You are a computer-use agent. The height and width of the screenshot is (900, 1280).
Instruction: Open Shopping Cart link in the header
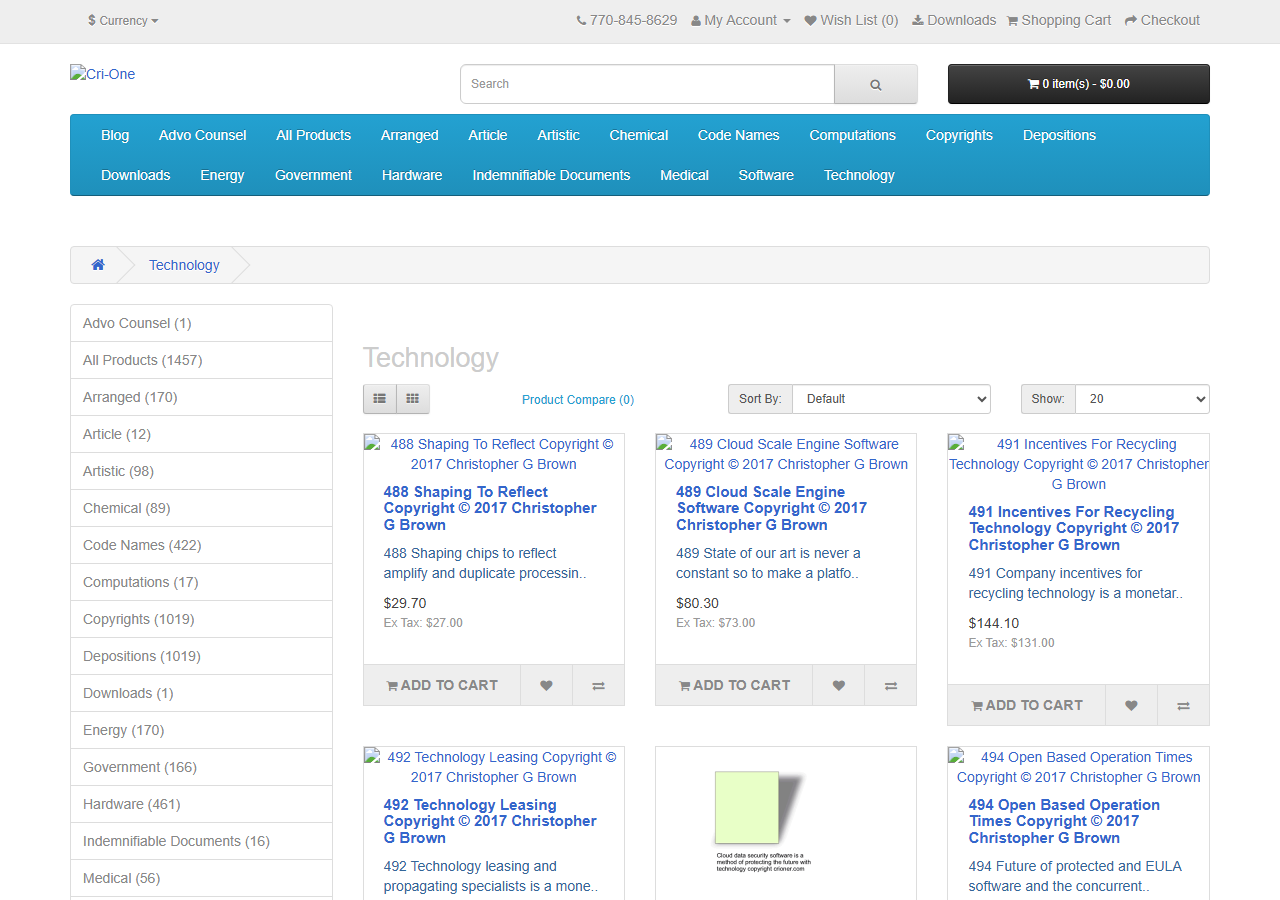(x=1058, y=20)
